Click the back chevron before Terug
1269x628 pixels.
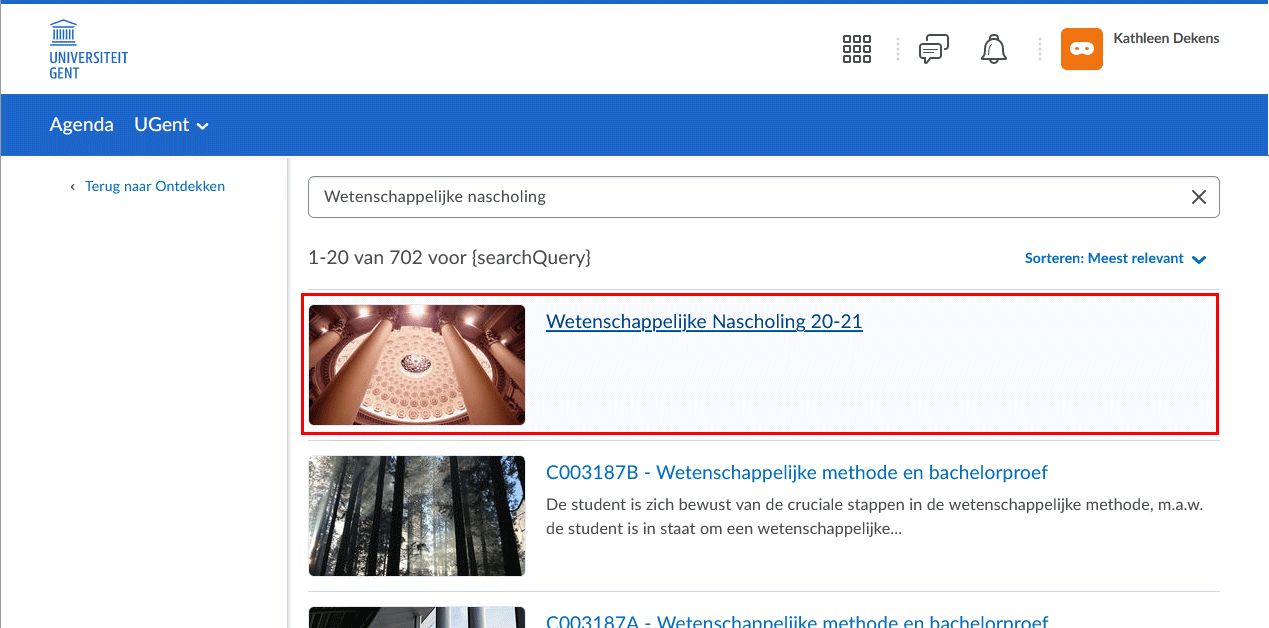[72, 187]
